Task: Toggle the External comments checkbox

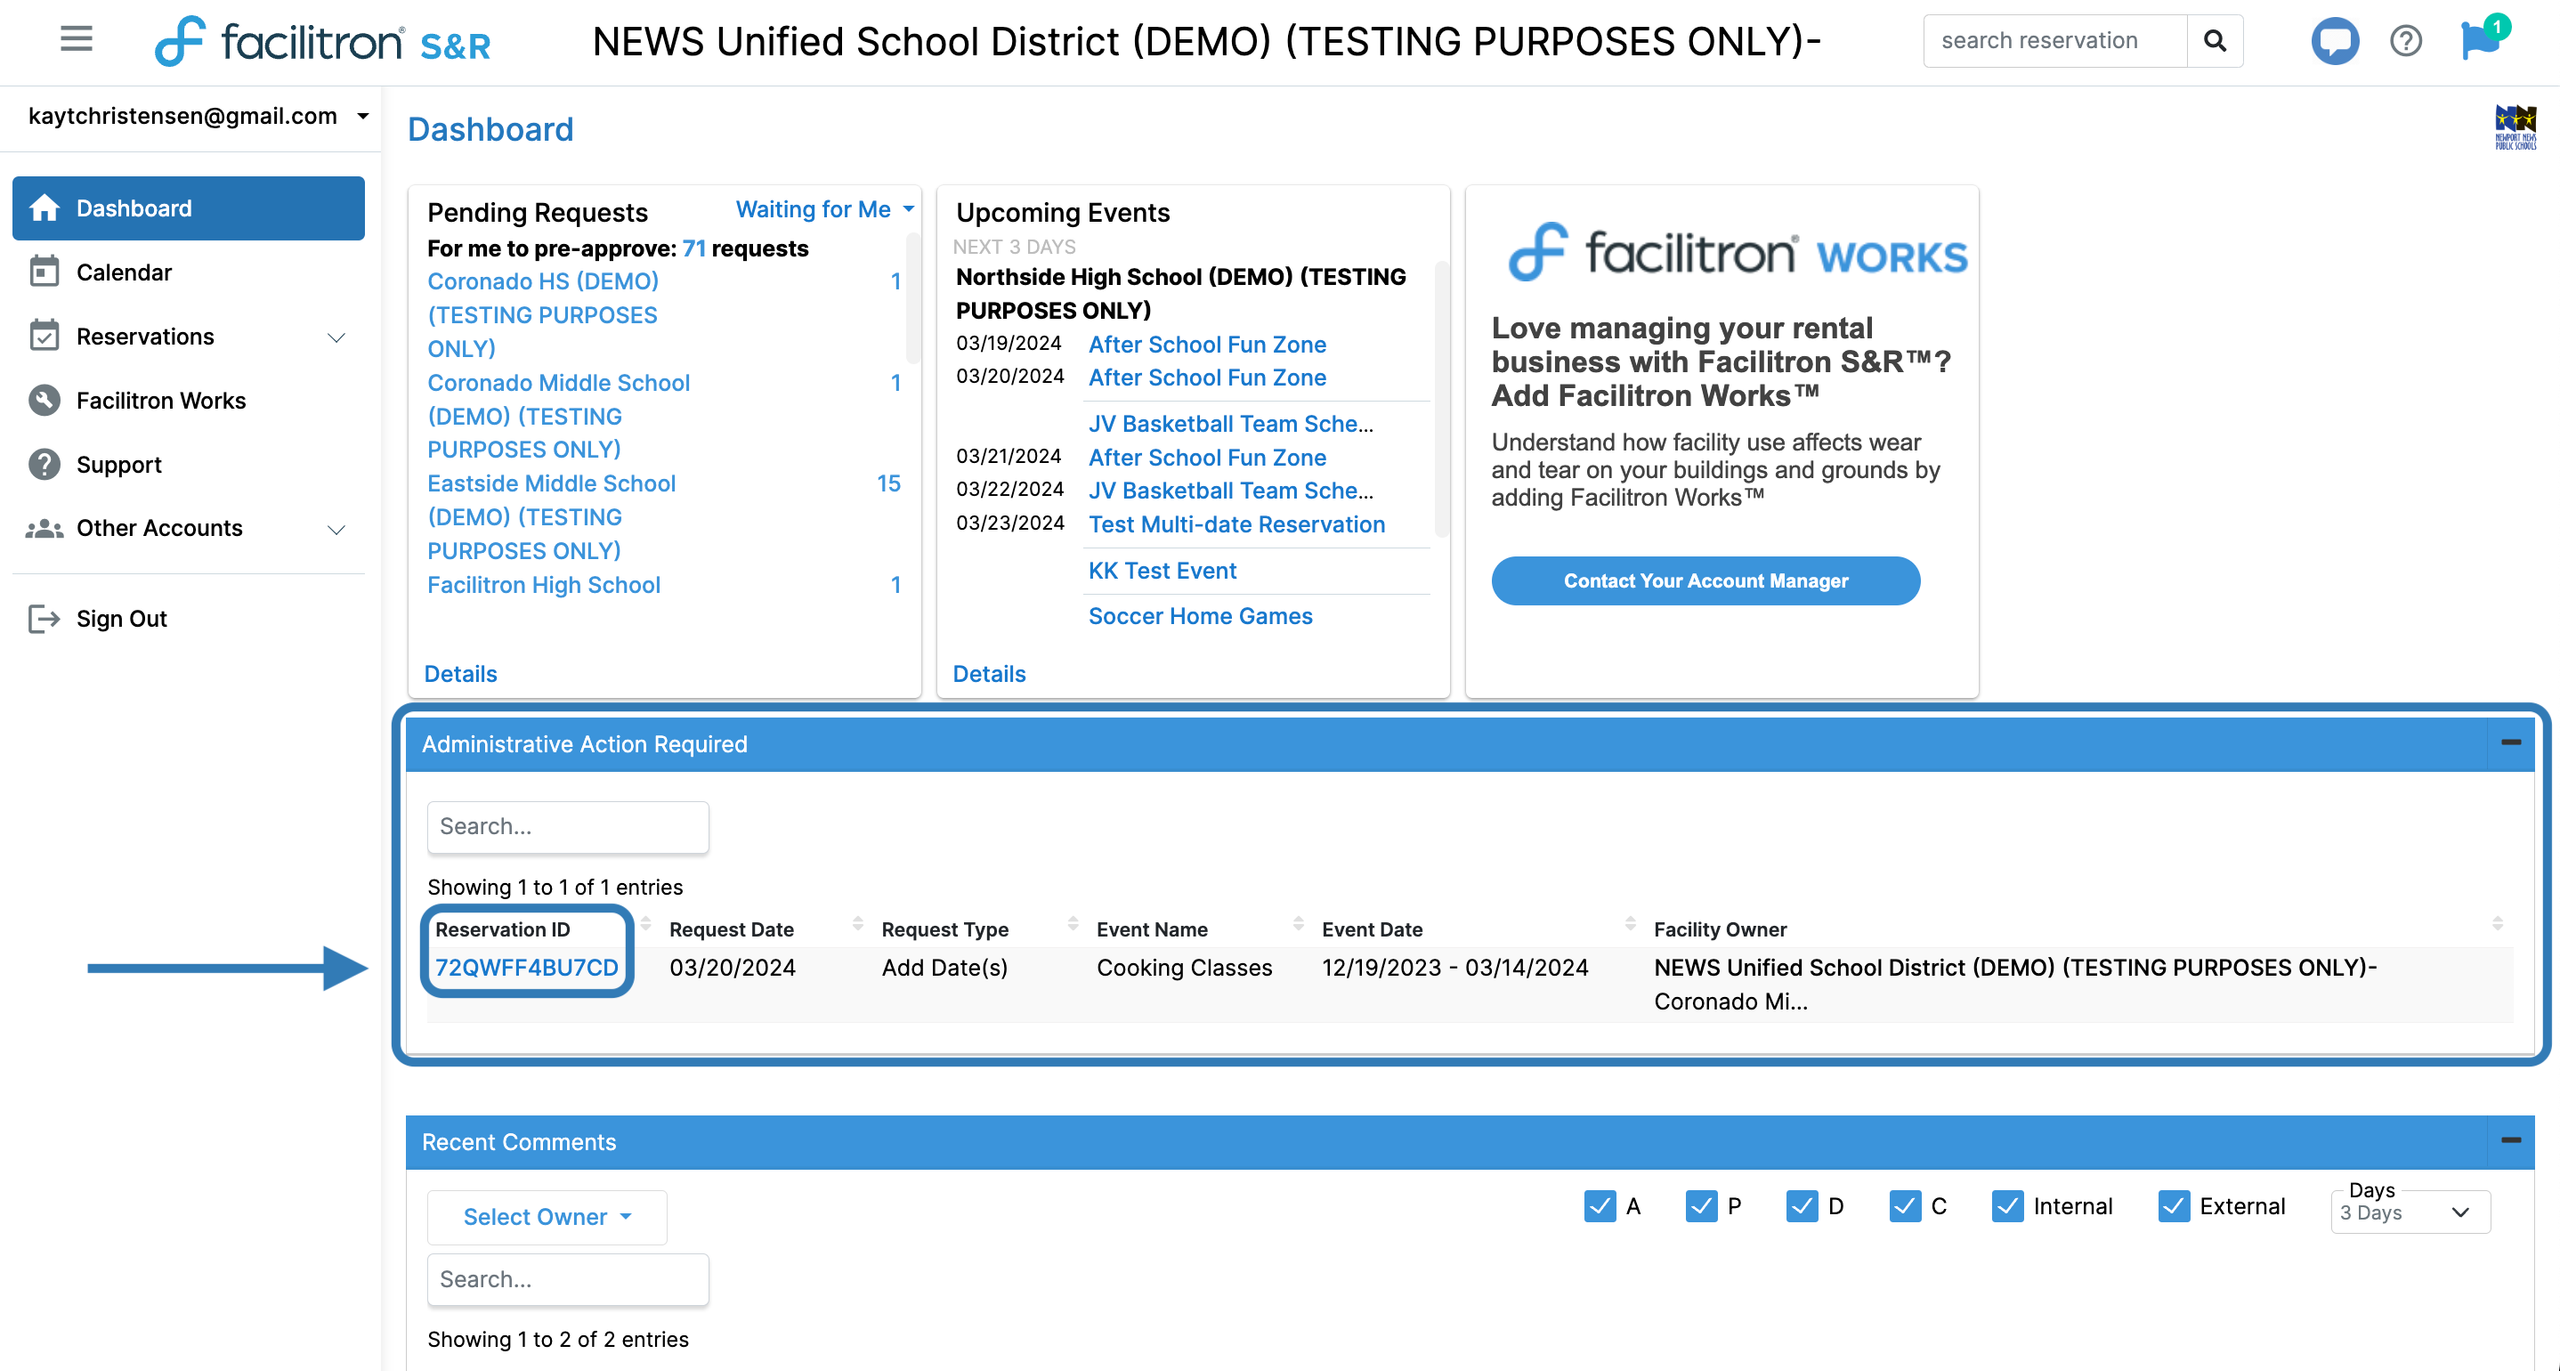Action: pyautogui.click(x=2173, y=1206)
